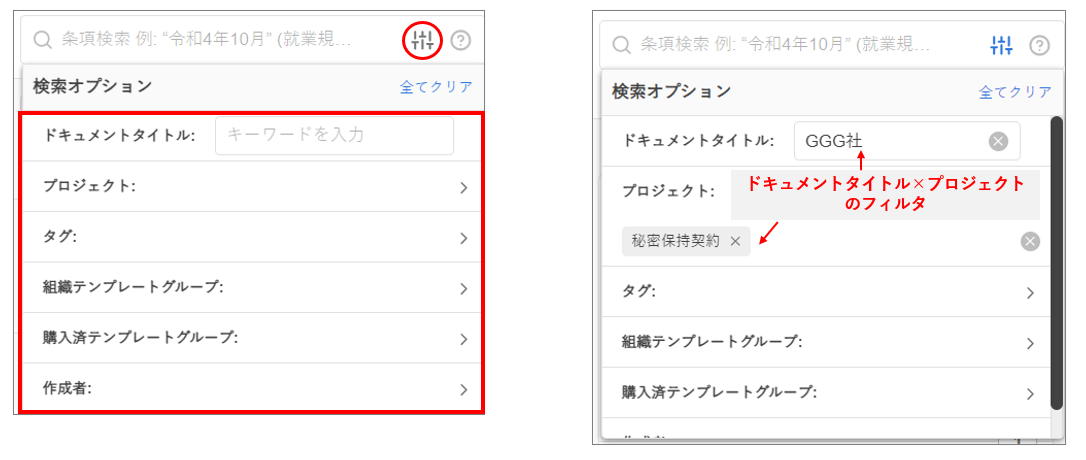The height and width of the screenshot is (460, 1086).
Task: Open help icon in left search bar
Action: tap(460, 40)
